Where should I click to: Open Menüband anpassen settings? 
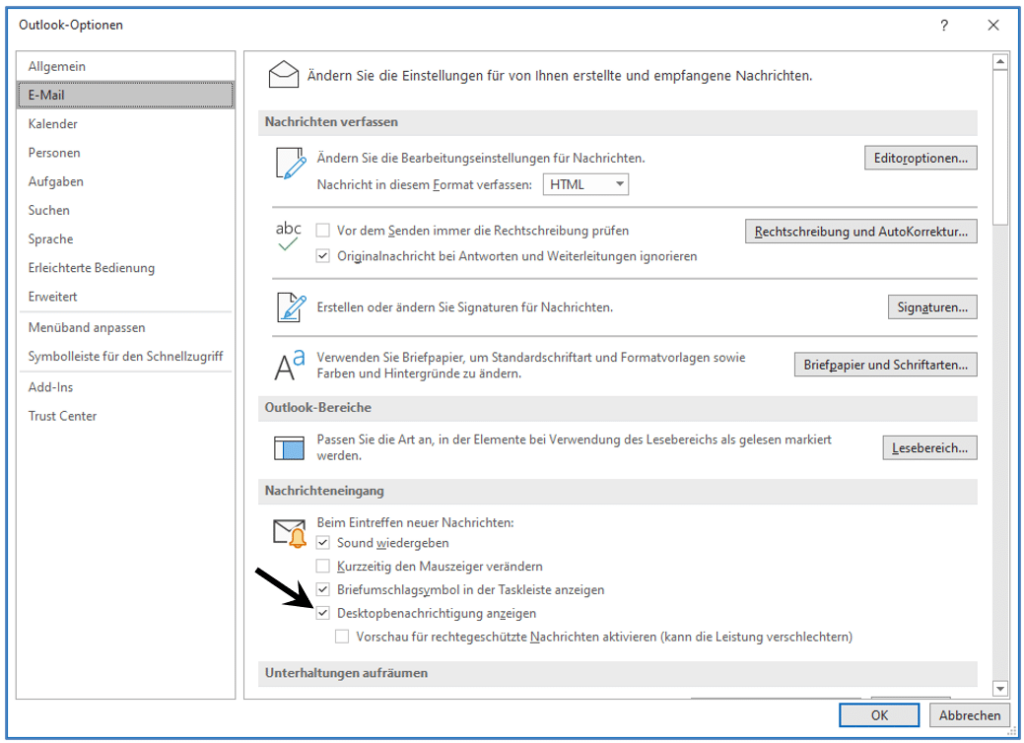pos(125,328)
